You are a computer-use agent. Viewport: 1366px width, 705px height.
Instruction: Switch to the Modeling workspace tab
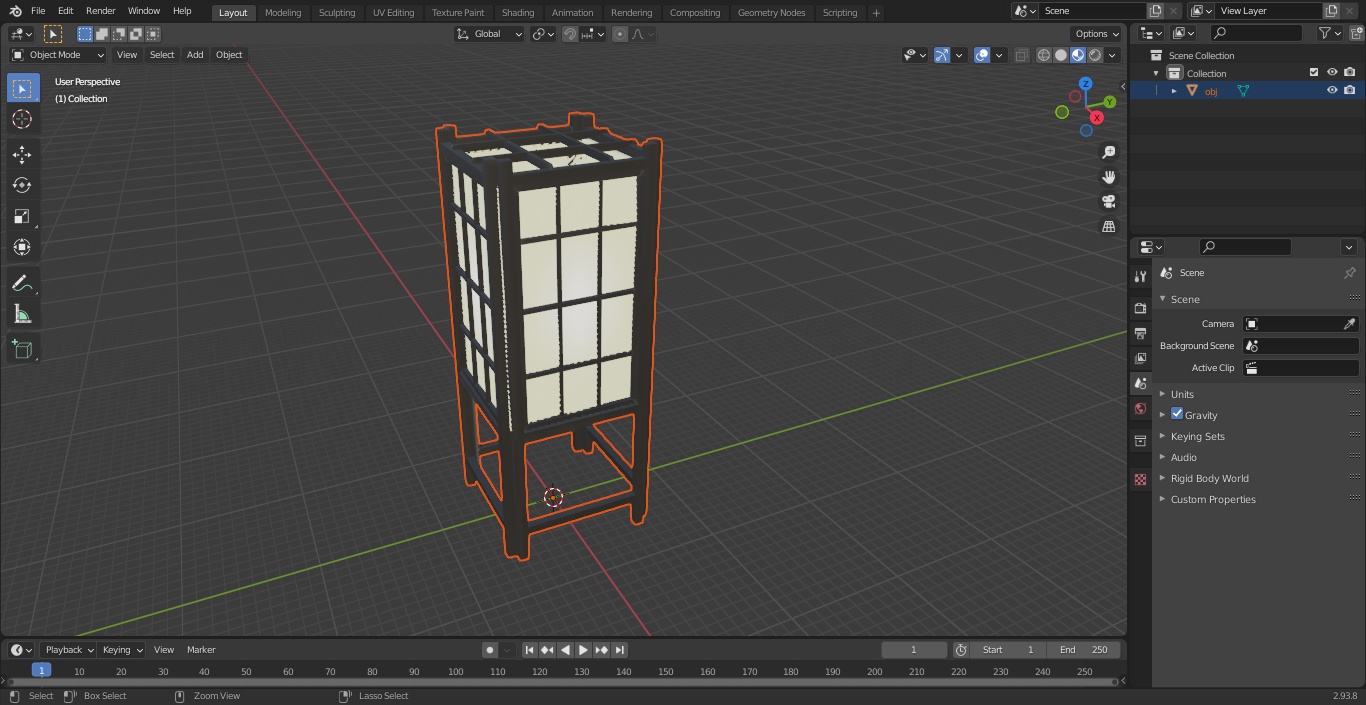pyautogui.click(x=283, y=13)
